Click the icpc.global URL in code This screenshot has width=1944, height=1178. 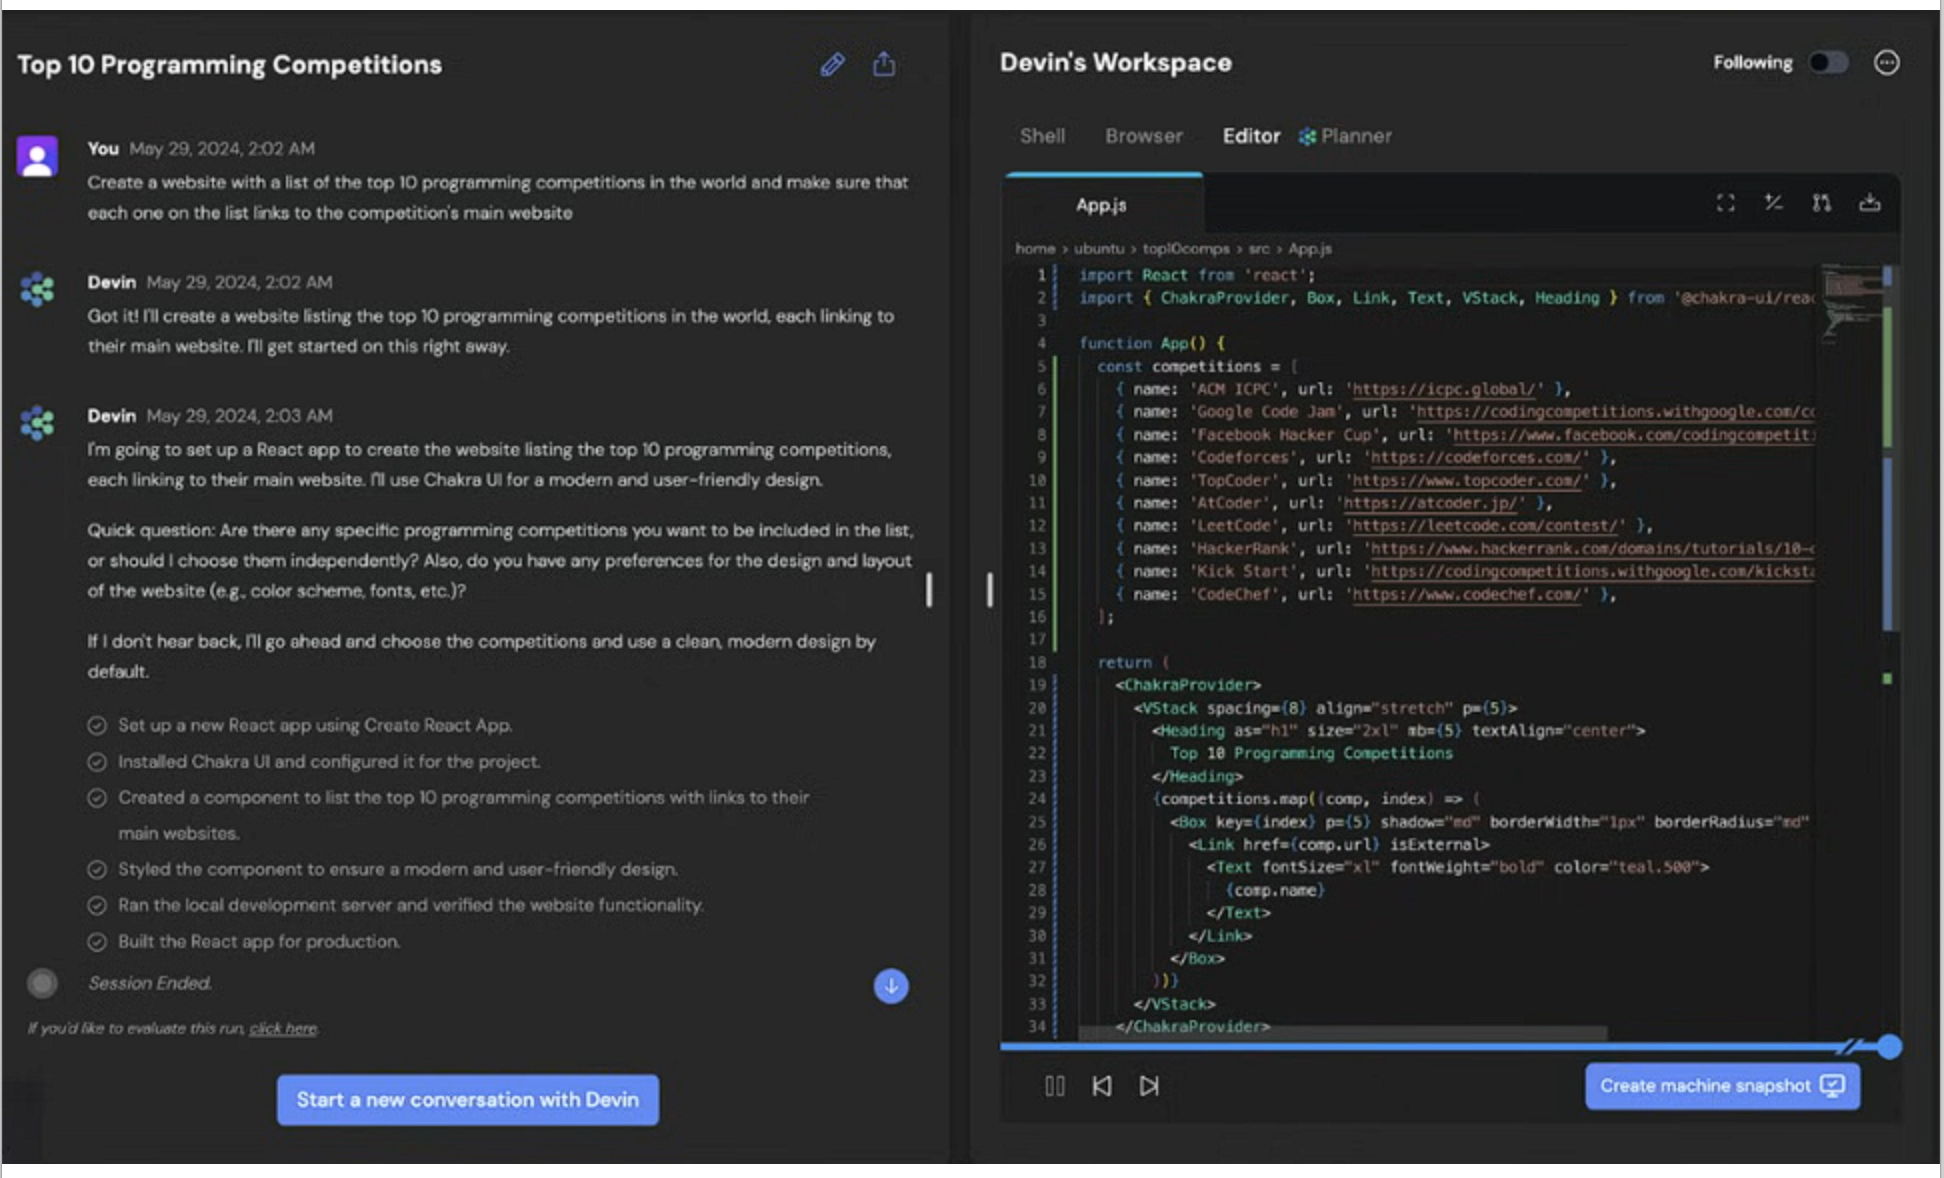coord(1443,389)
